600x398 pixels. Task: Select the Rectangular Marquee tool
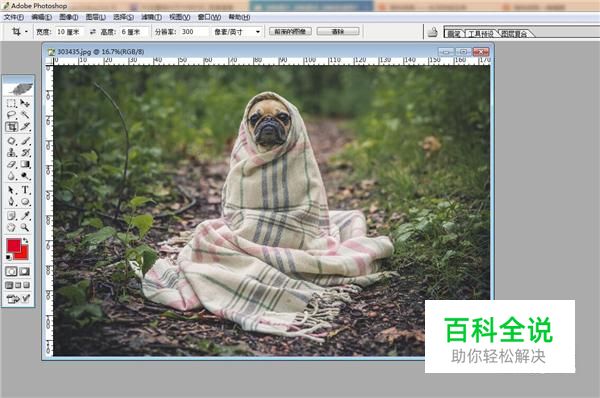pos(11,103)
